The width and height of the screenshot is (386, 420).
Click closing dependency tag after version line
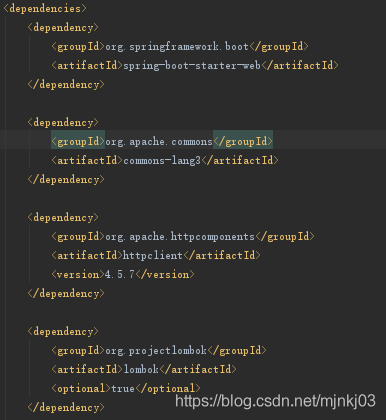pos(66,294)
